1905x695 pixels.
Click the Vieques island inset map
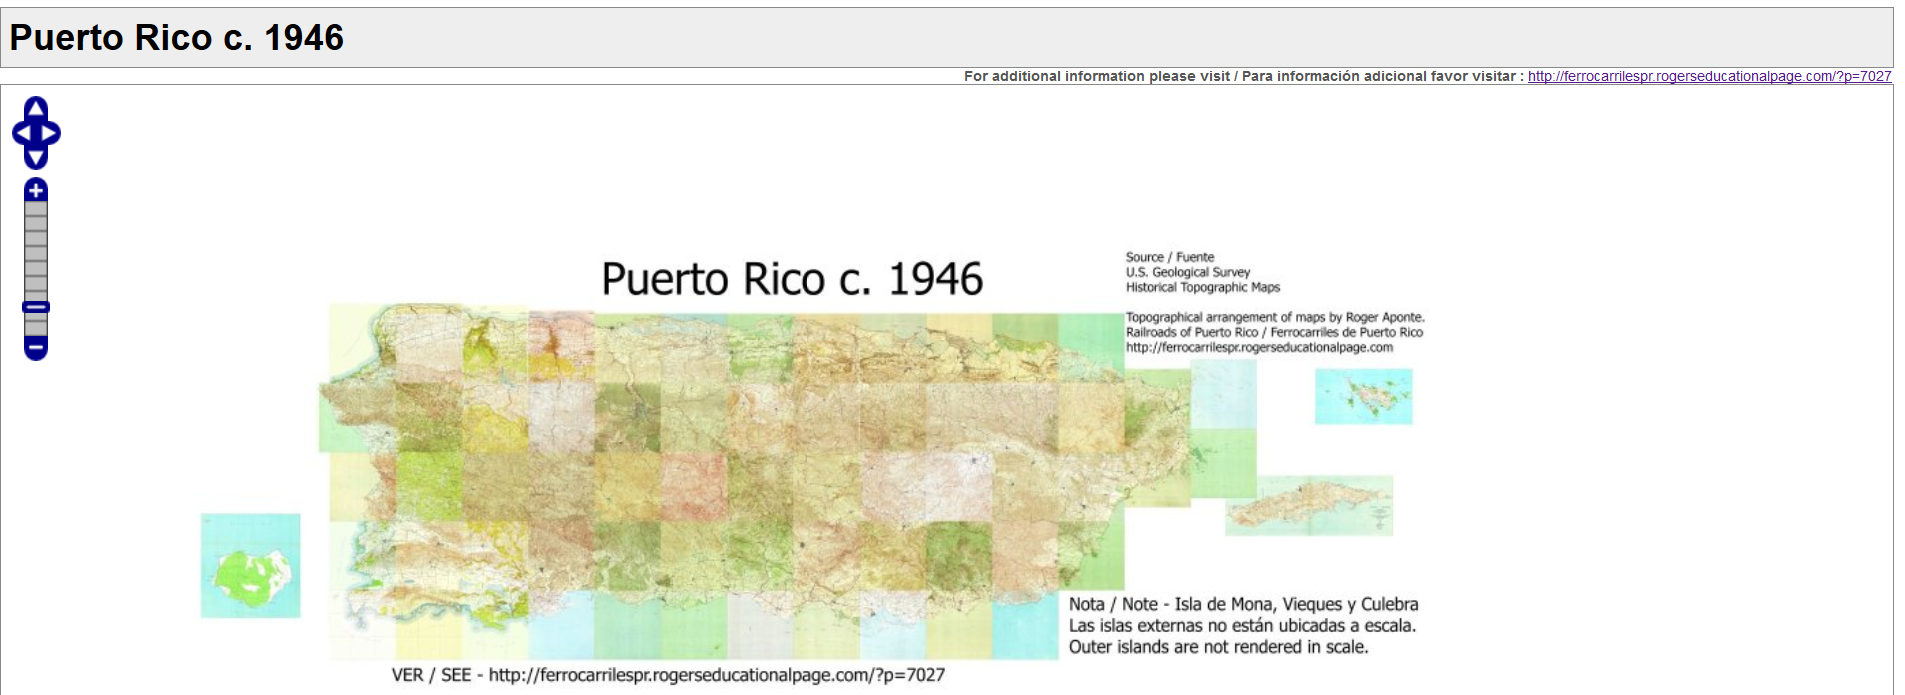tap(1309, 505)
